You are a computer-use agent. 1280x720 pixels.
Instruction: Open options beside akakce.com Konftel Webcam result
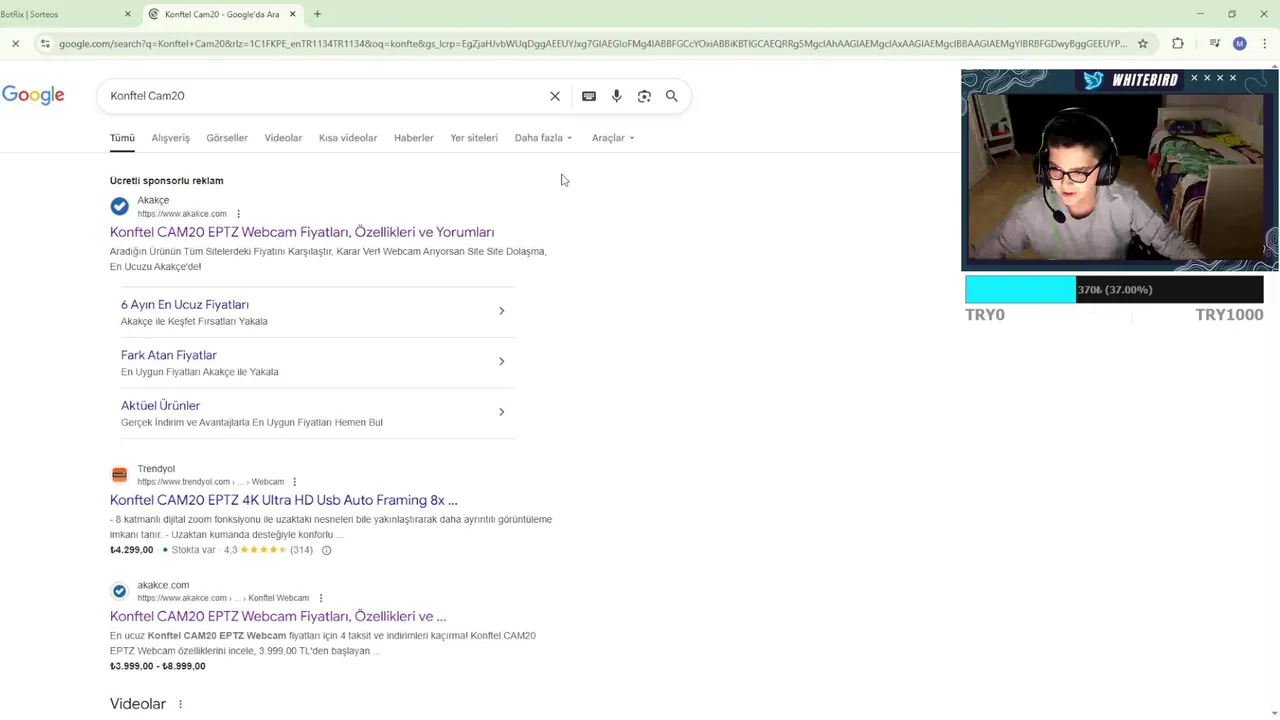[x=320, y=598]
